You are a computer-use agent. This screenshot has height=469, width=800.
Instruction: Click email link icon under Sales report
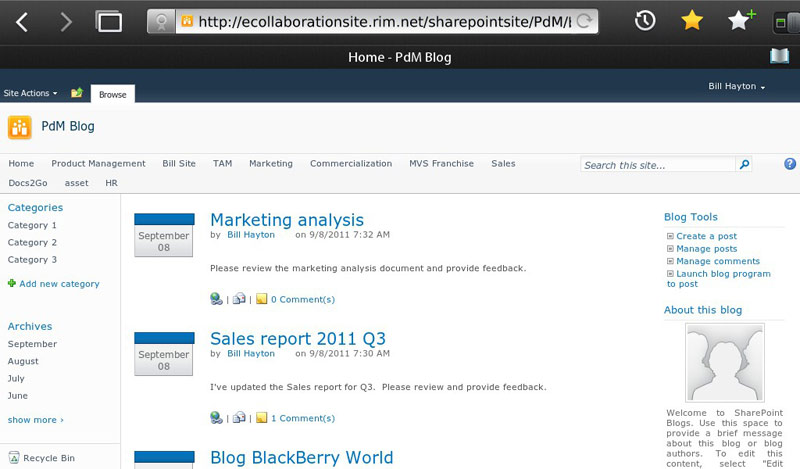click(x=239, y=417)
